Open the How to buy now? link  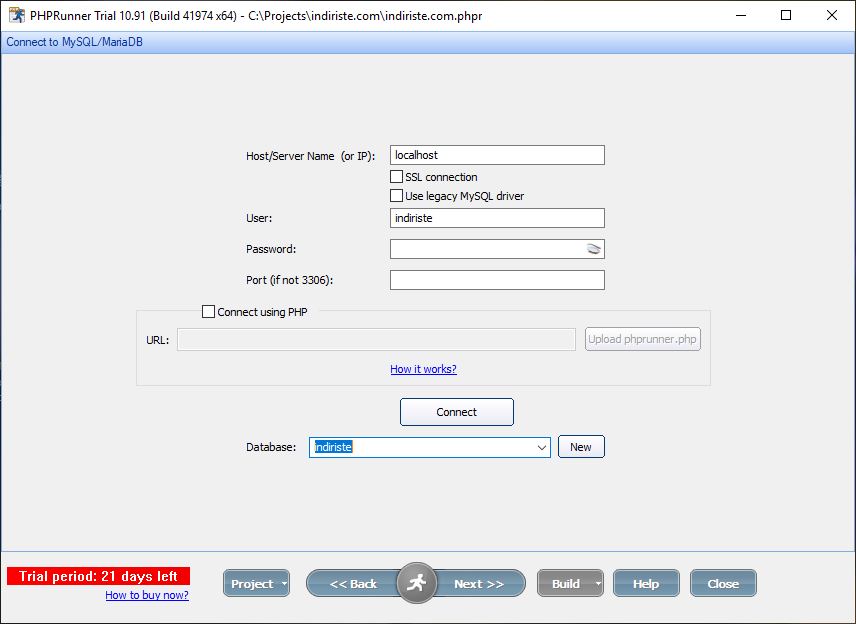click(147, 595)
